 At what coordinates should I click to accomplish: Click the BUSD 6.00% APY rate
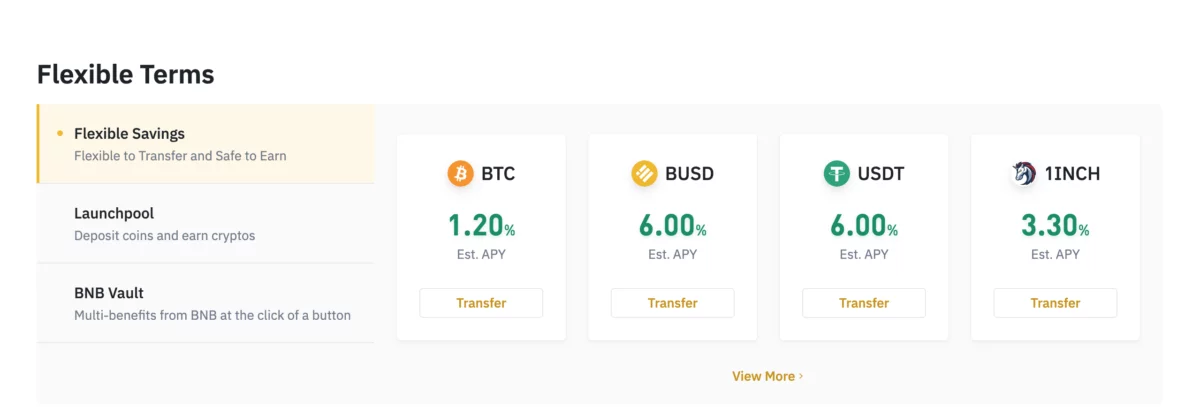pyautogui.click(x=672, y=225)
